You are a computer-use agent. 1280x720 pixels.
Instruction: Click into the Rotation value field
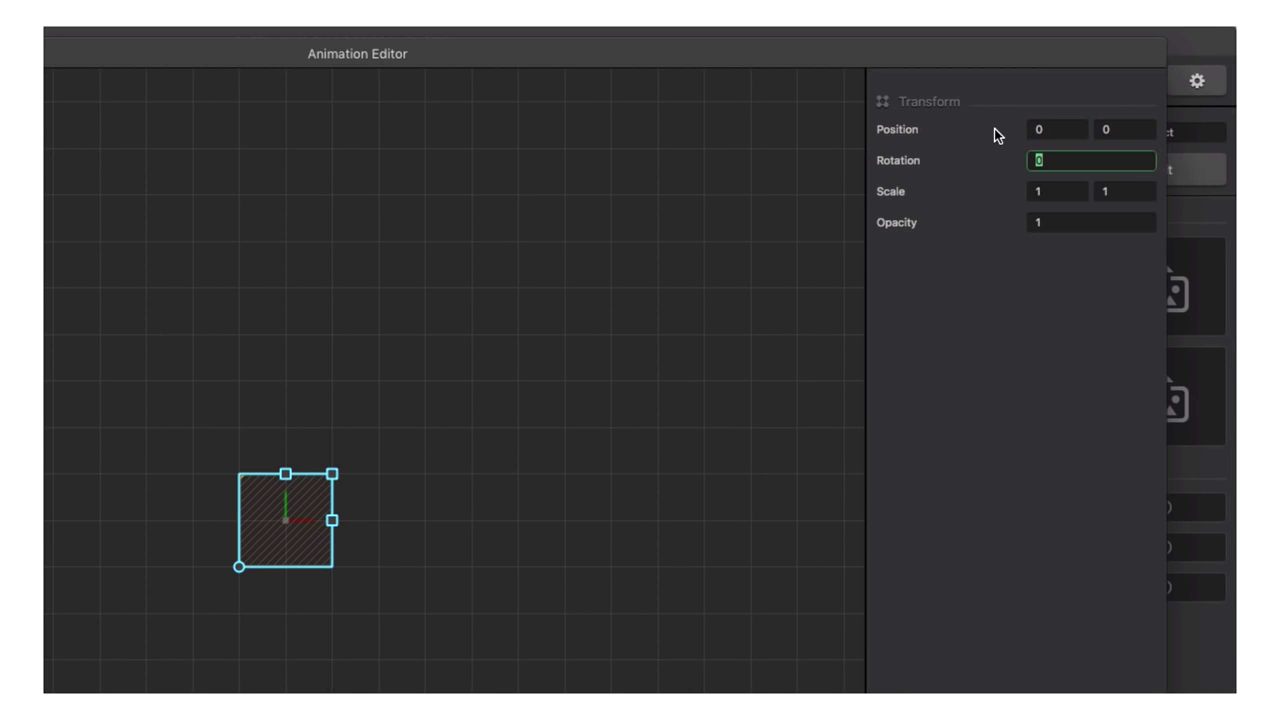click(x=1091, y=161)
